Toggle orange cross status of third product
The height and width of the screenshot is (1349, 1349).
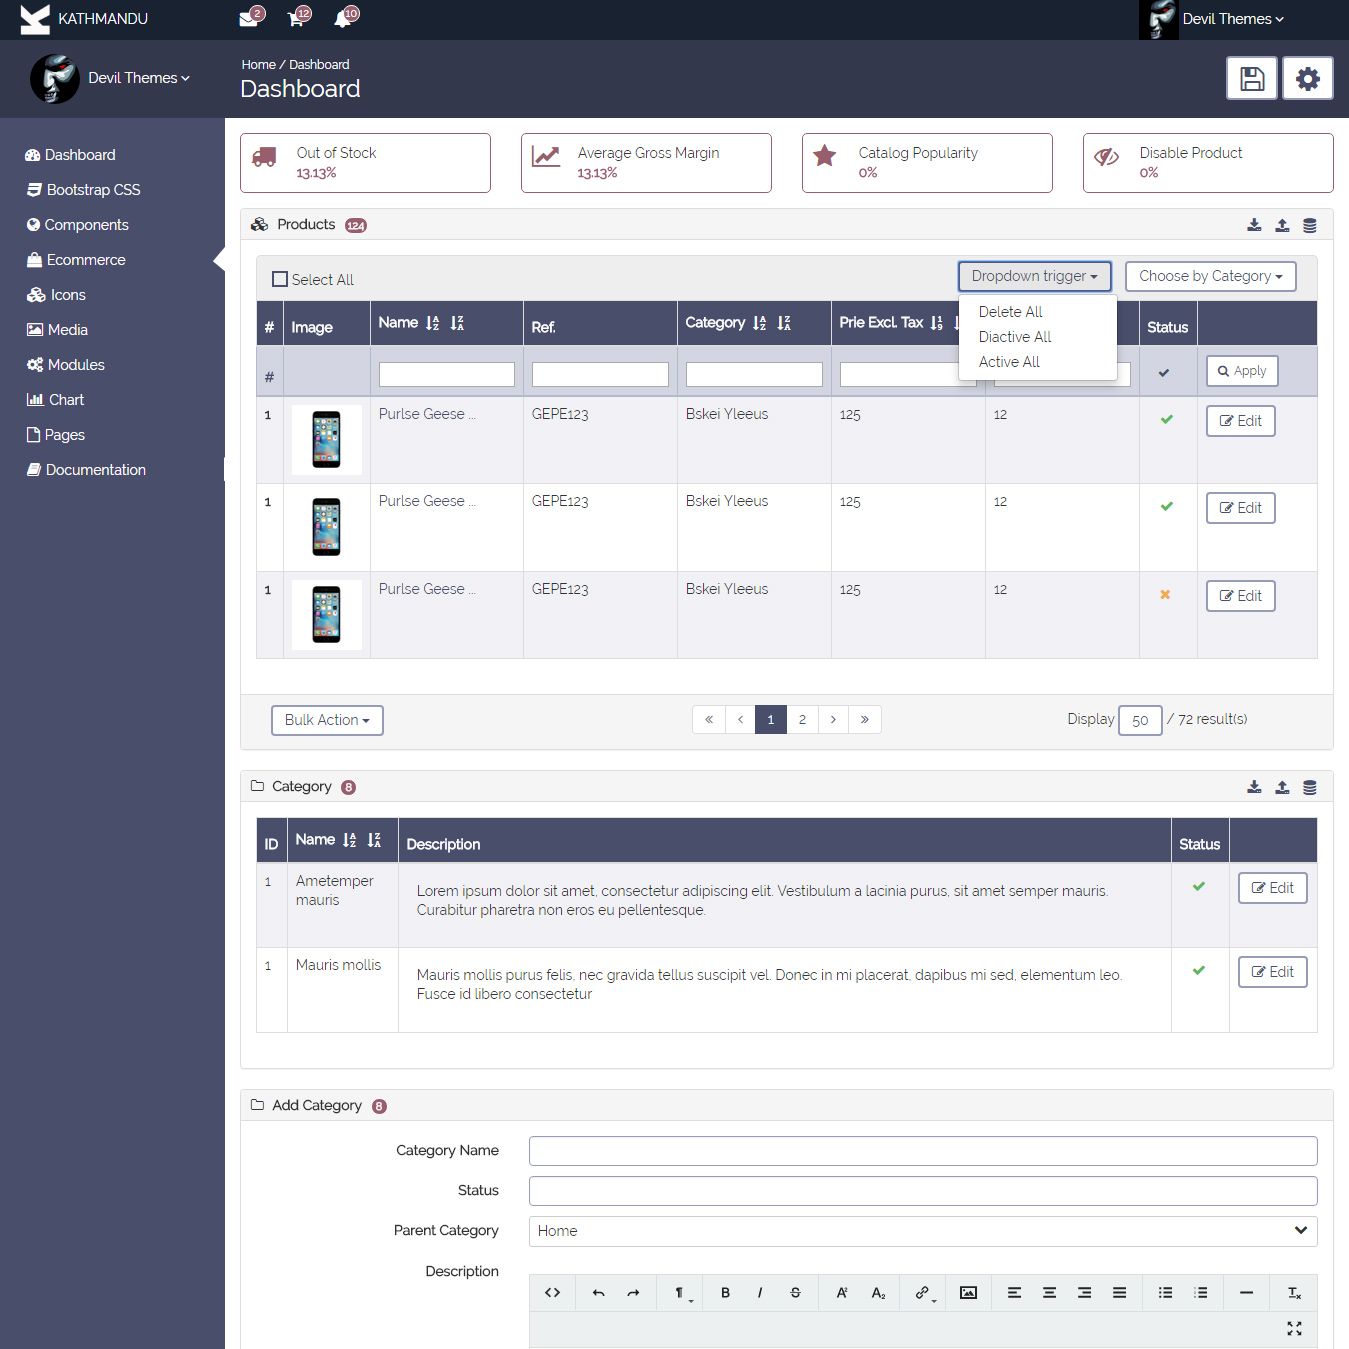pyautogui.click(x=1165, y=594)
